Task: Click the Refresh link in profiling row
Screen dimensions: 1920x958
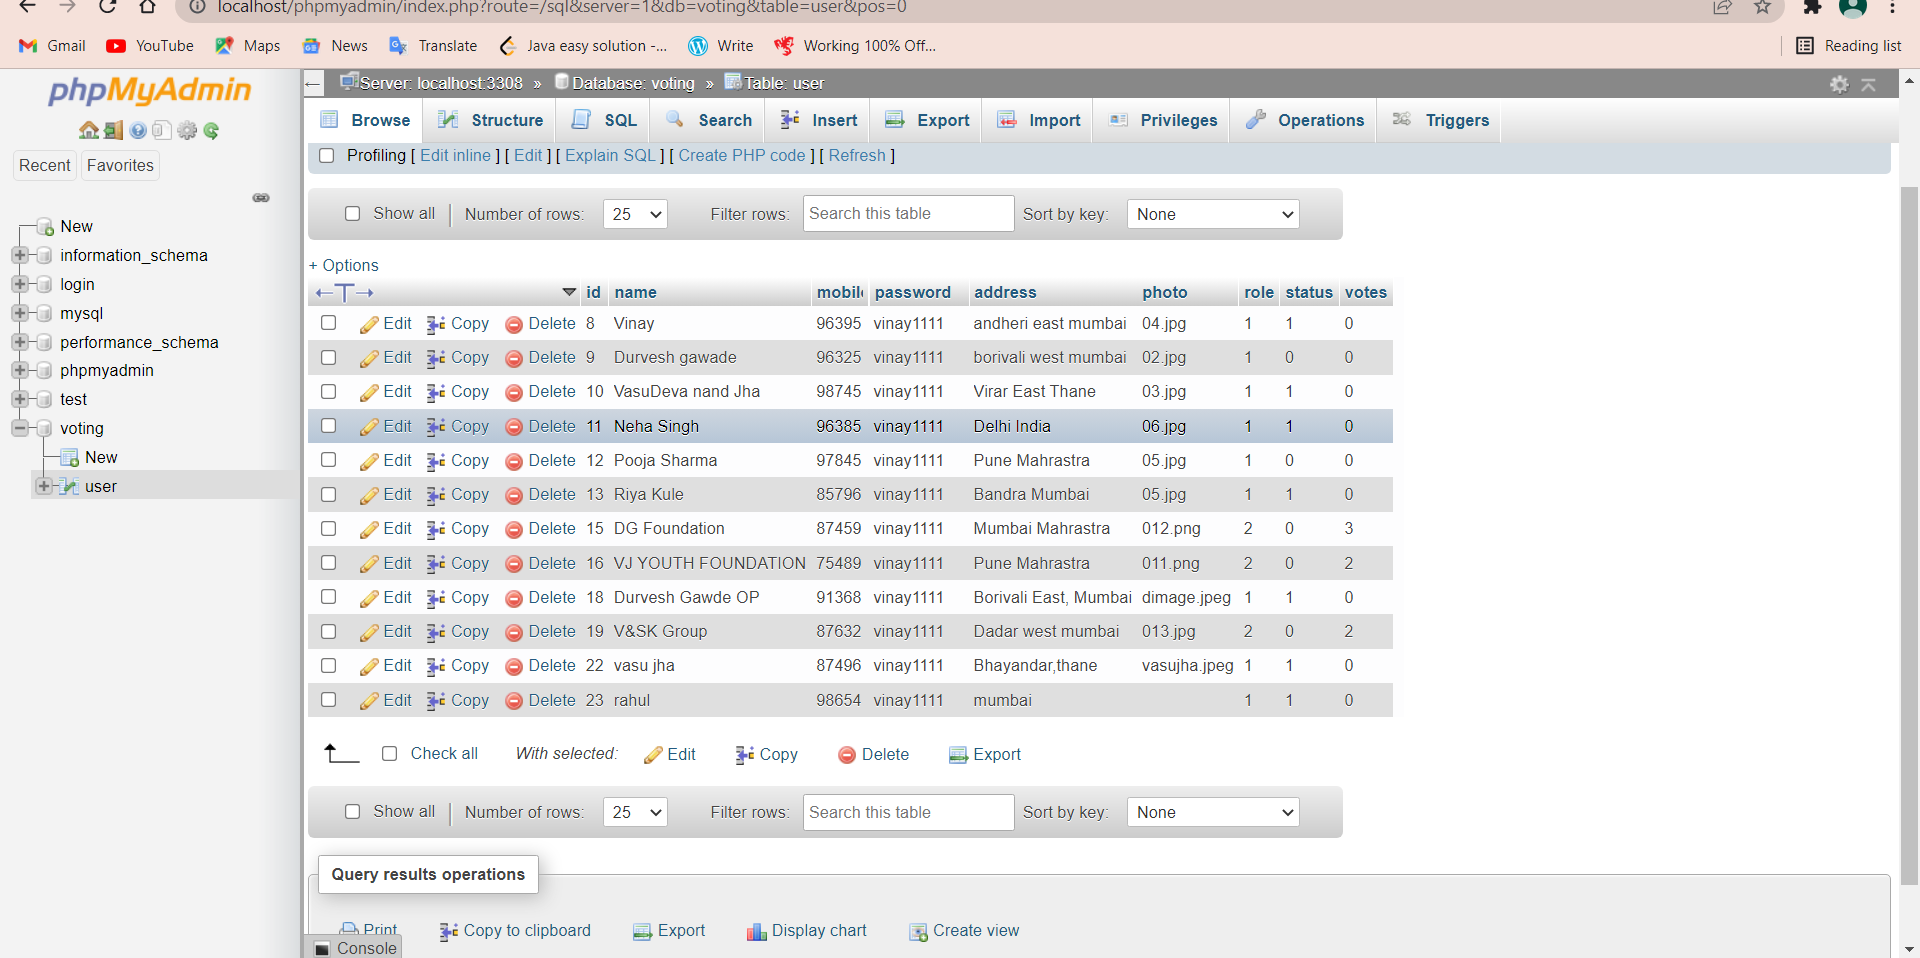Action: point(857,156)
